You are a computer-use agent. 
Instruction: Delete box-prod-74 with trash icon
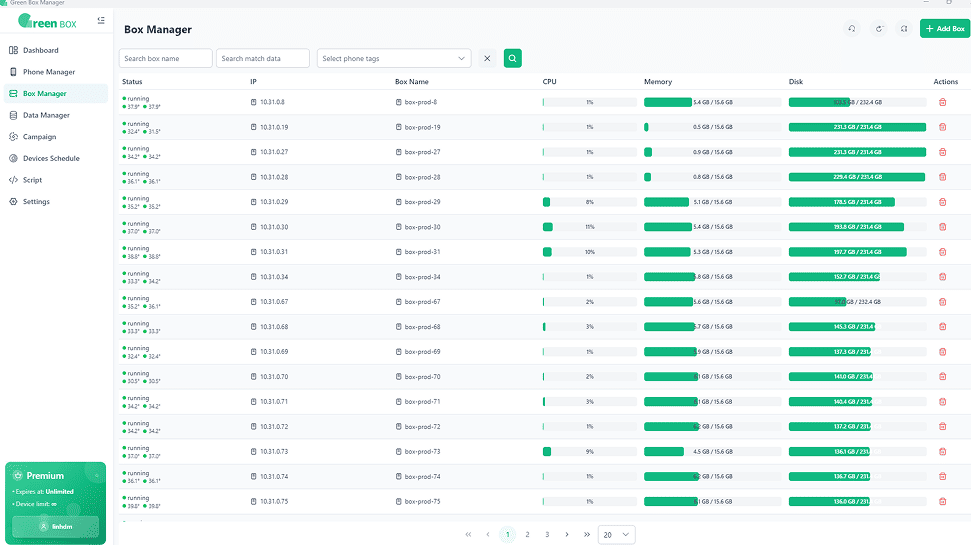(x=943, y=476)
